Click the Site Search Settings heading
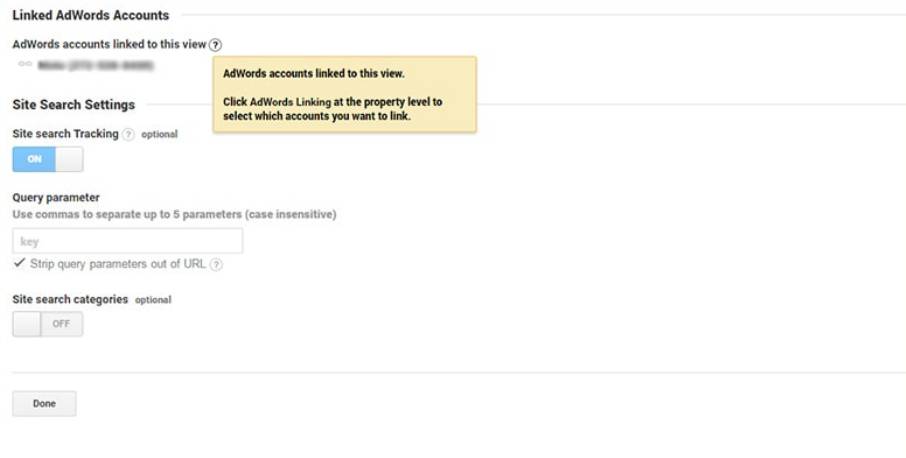The image size is (906, 458). coord(73,105)
